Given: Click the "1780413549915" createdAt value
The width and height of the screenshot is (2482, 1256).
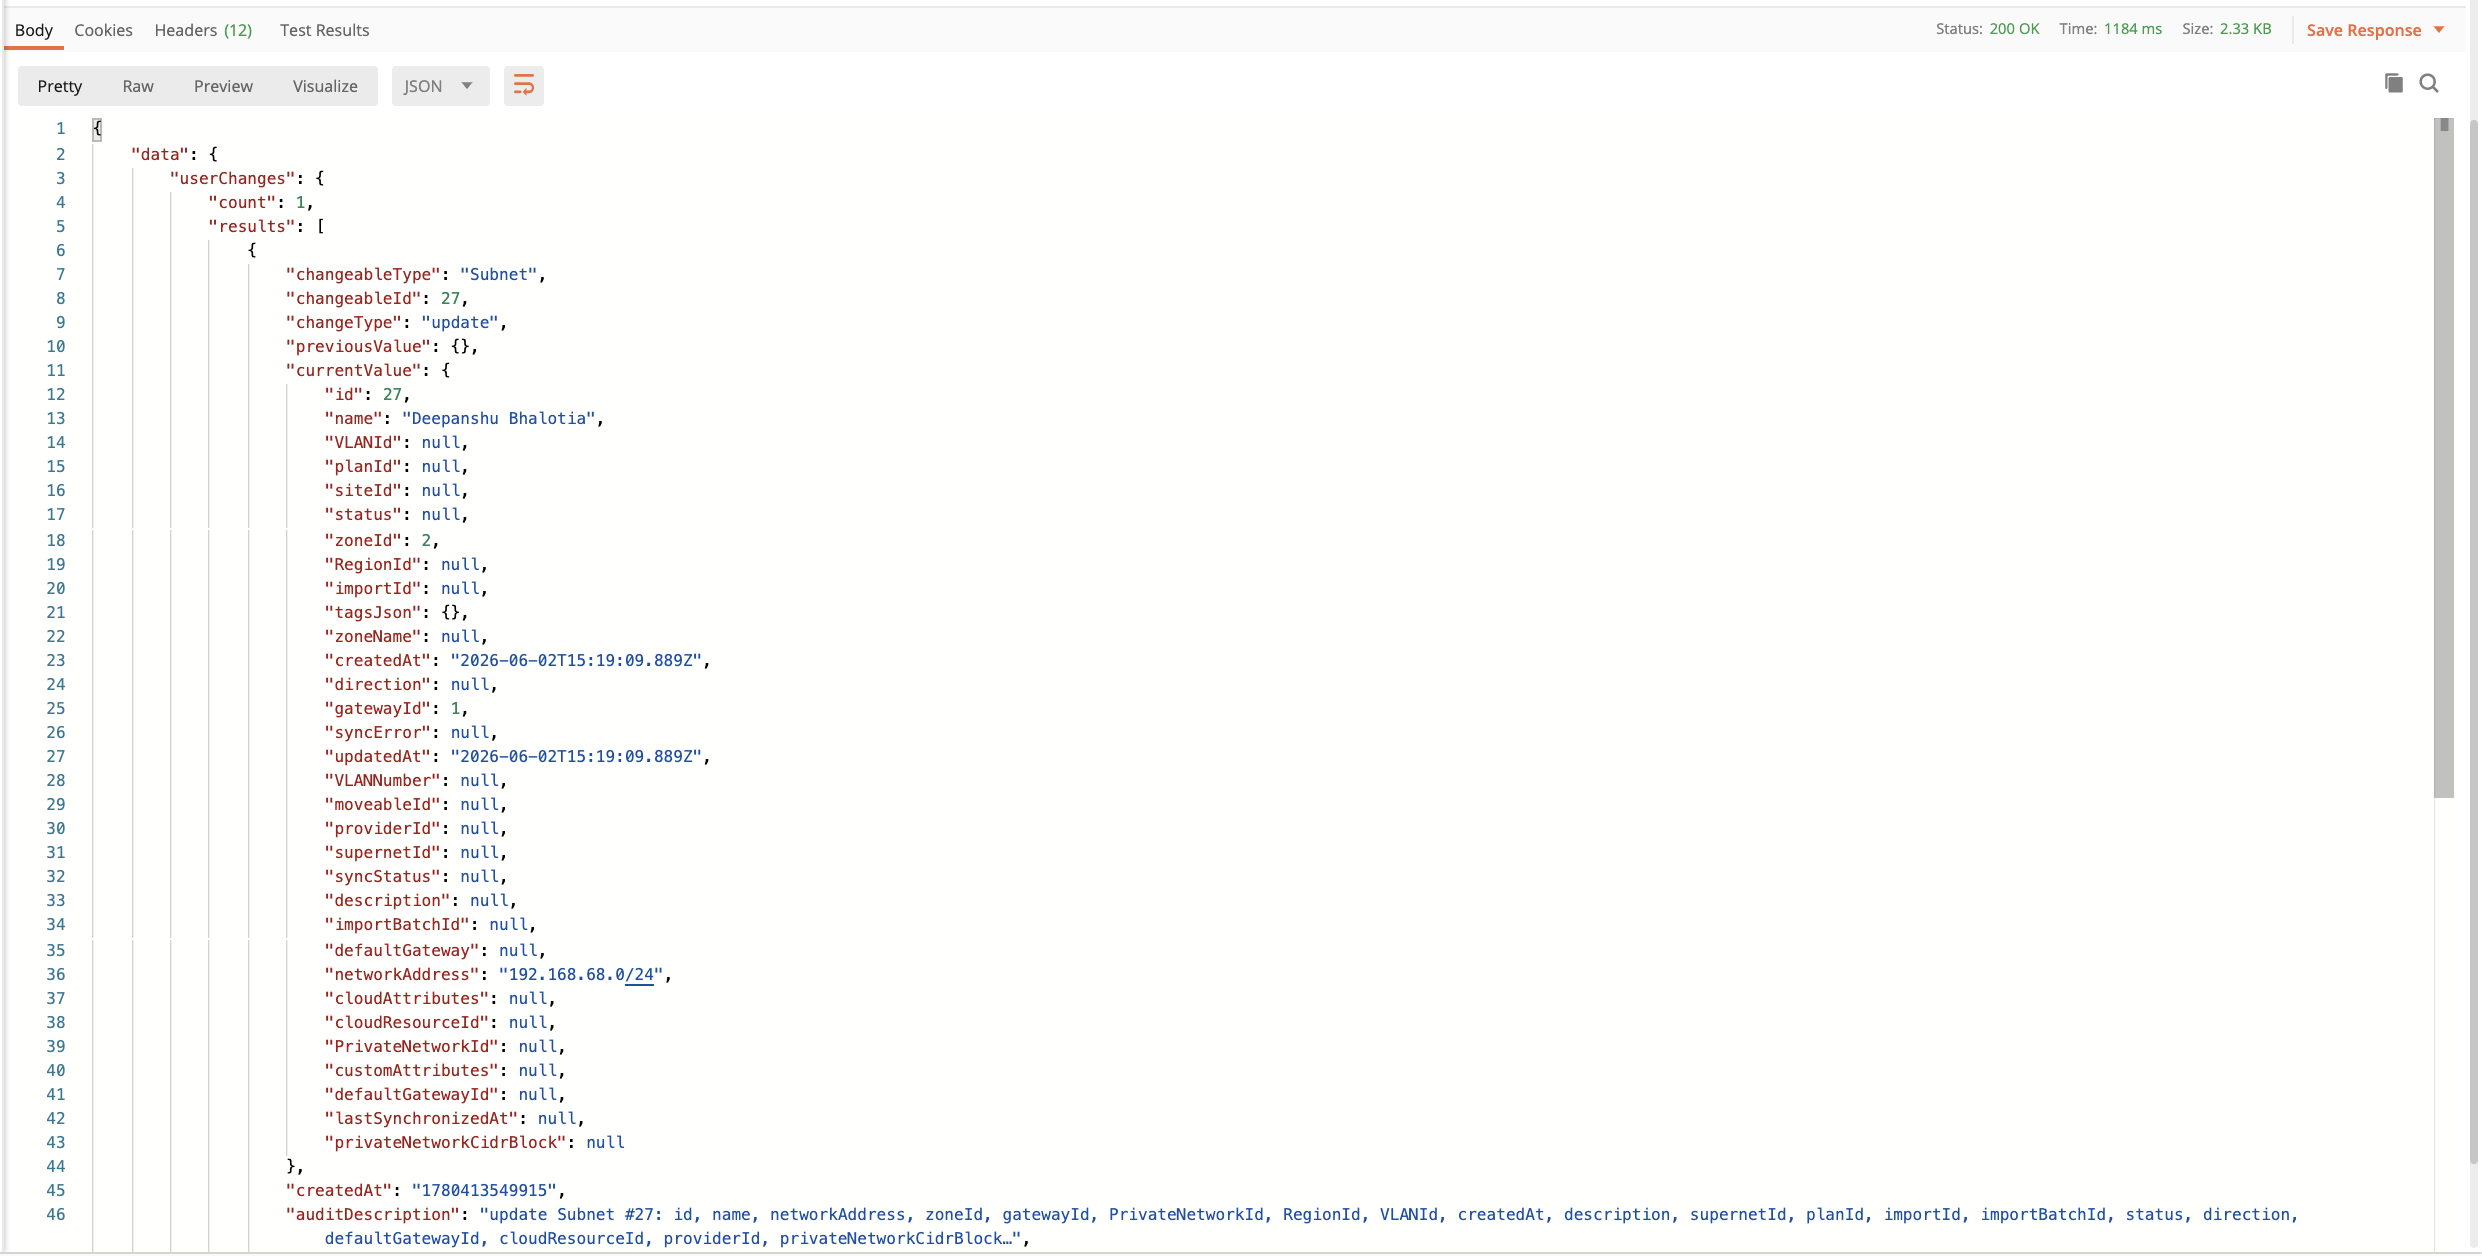Looking at the screenshot, I should click(x=484, y=1190).
